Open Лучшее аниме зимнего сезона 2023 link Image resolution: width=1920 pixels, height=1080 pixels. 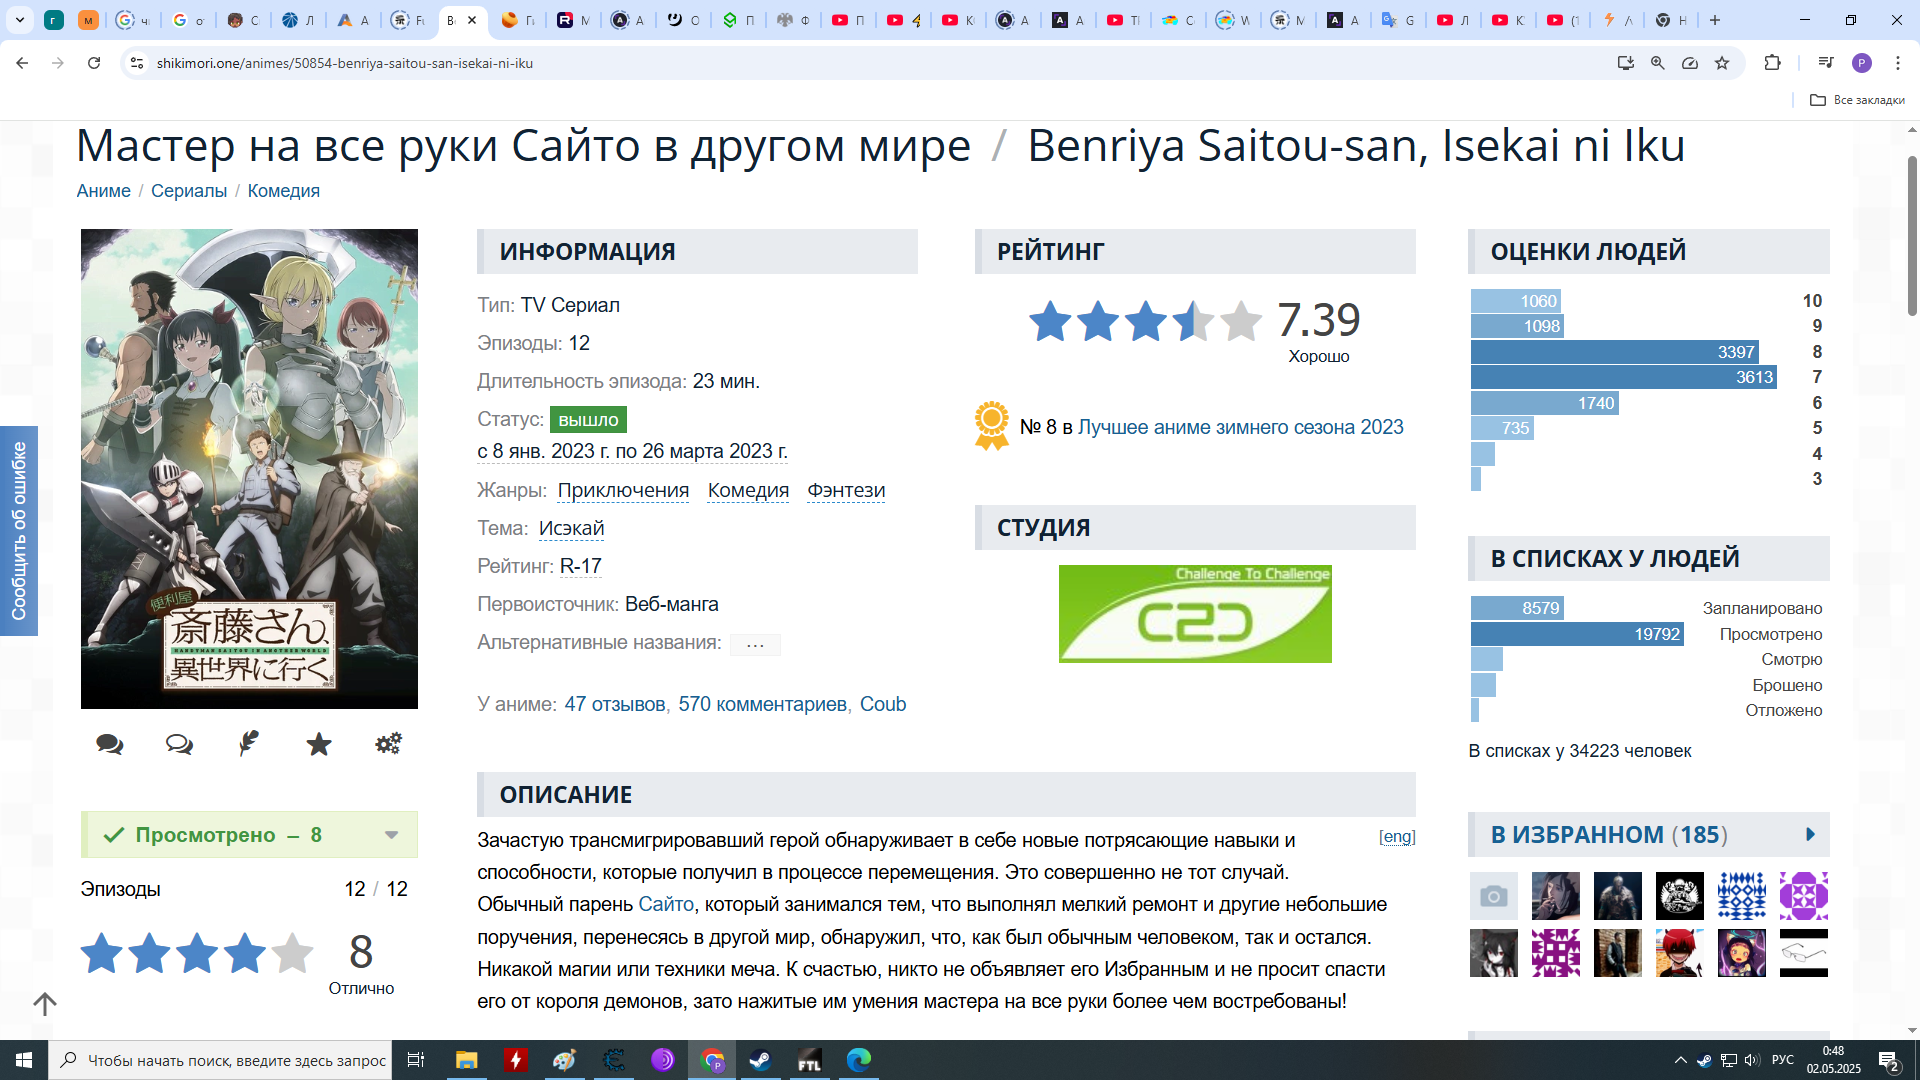click(x=1241, y=427)
